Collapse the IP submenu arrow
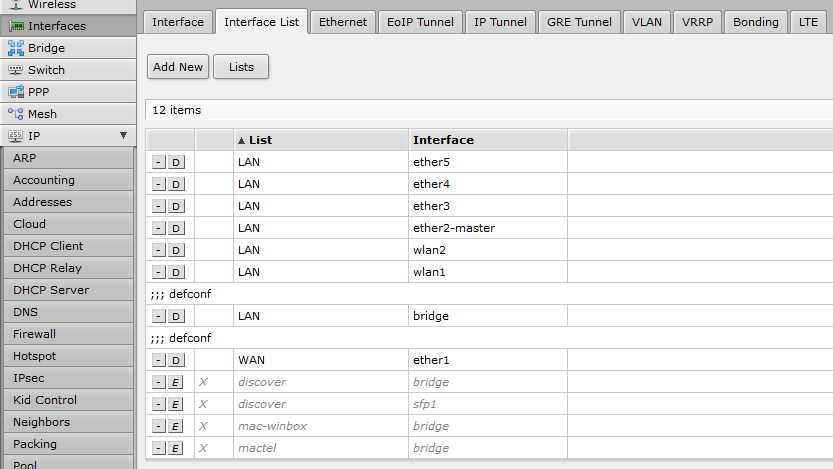Image resolution: width=833 pixels, height=469 pixels. pos(123,135)
